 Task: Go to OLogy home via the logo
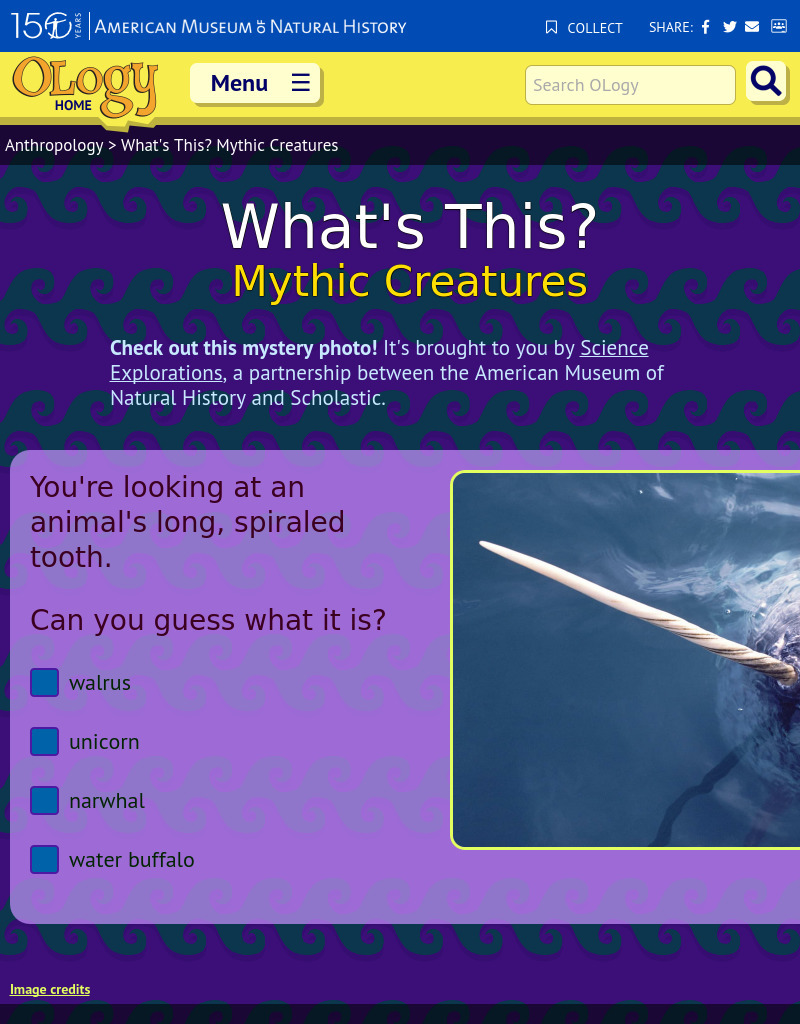coord(83,88)
